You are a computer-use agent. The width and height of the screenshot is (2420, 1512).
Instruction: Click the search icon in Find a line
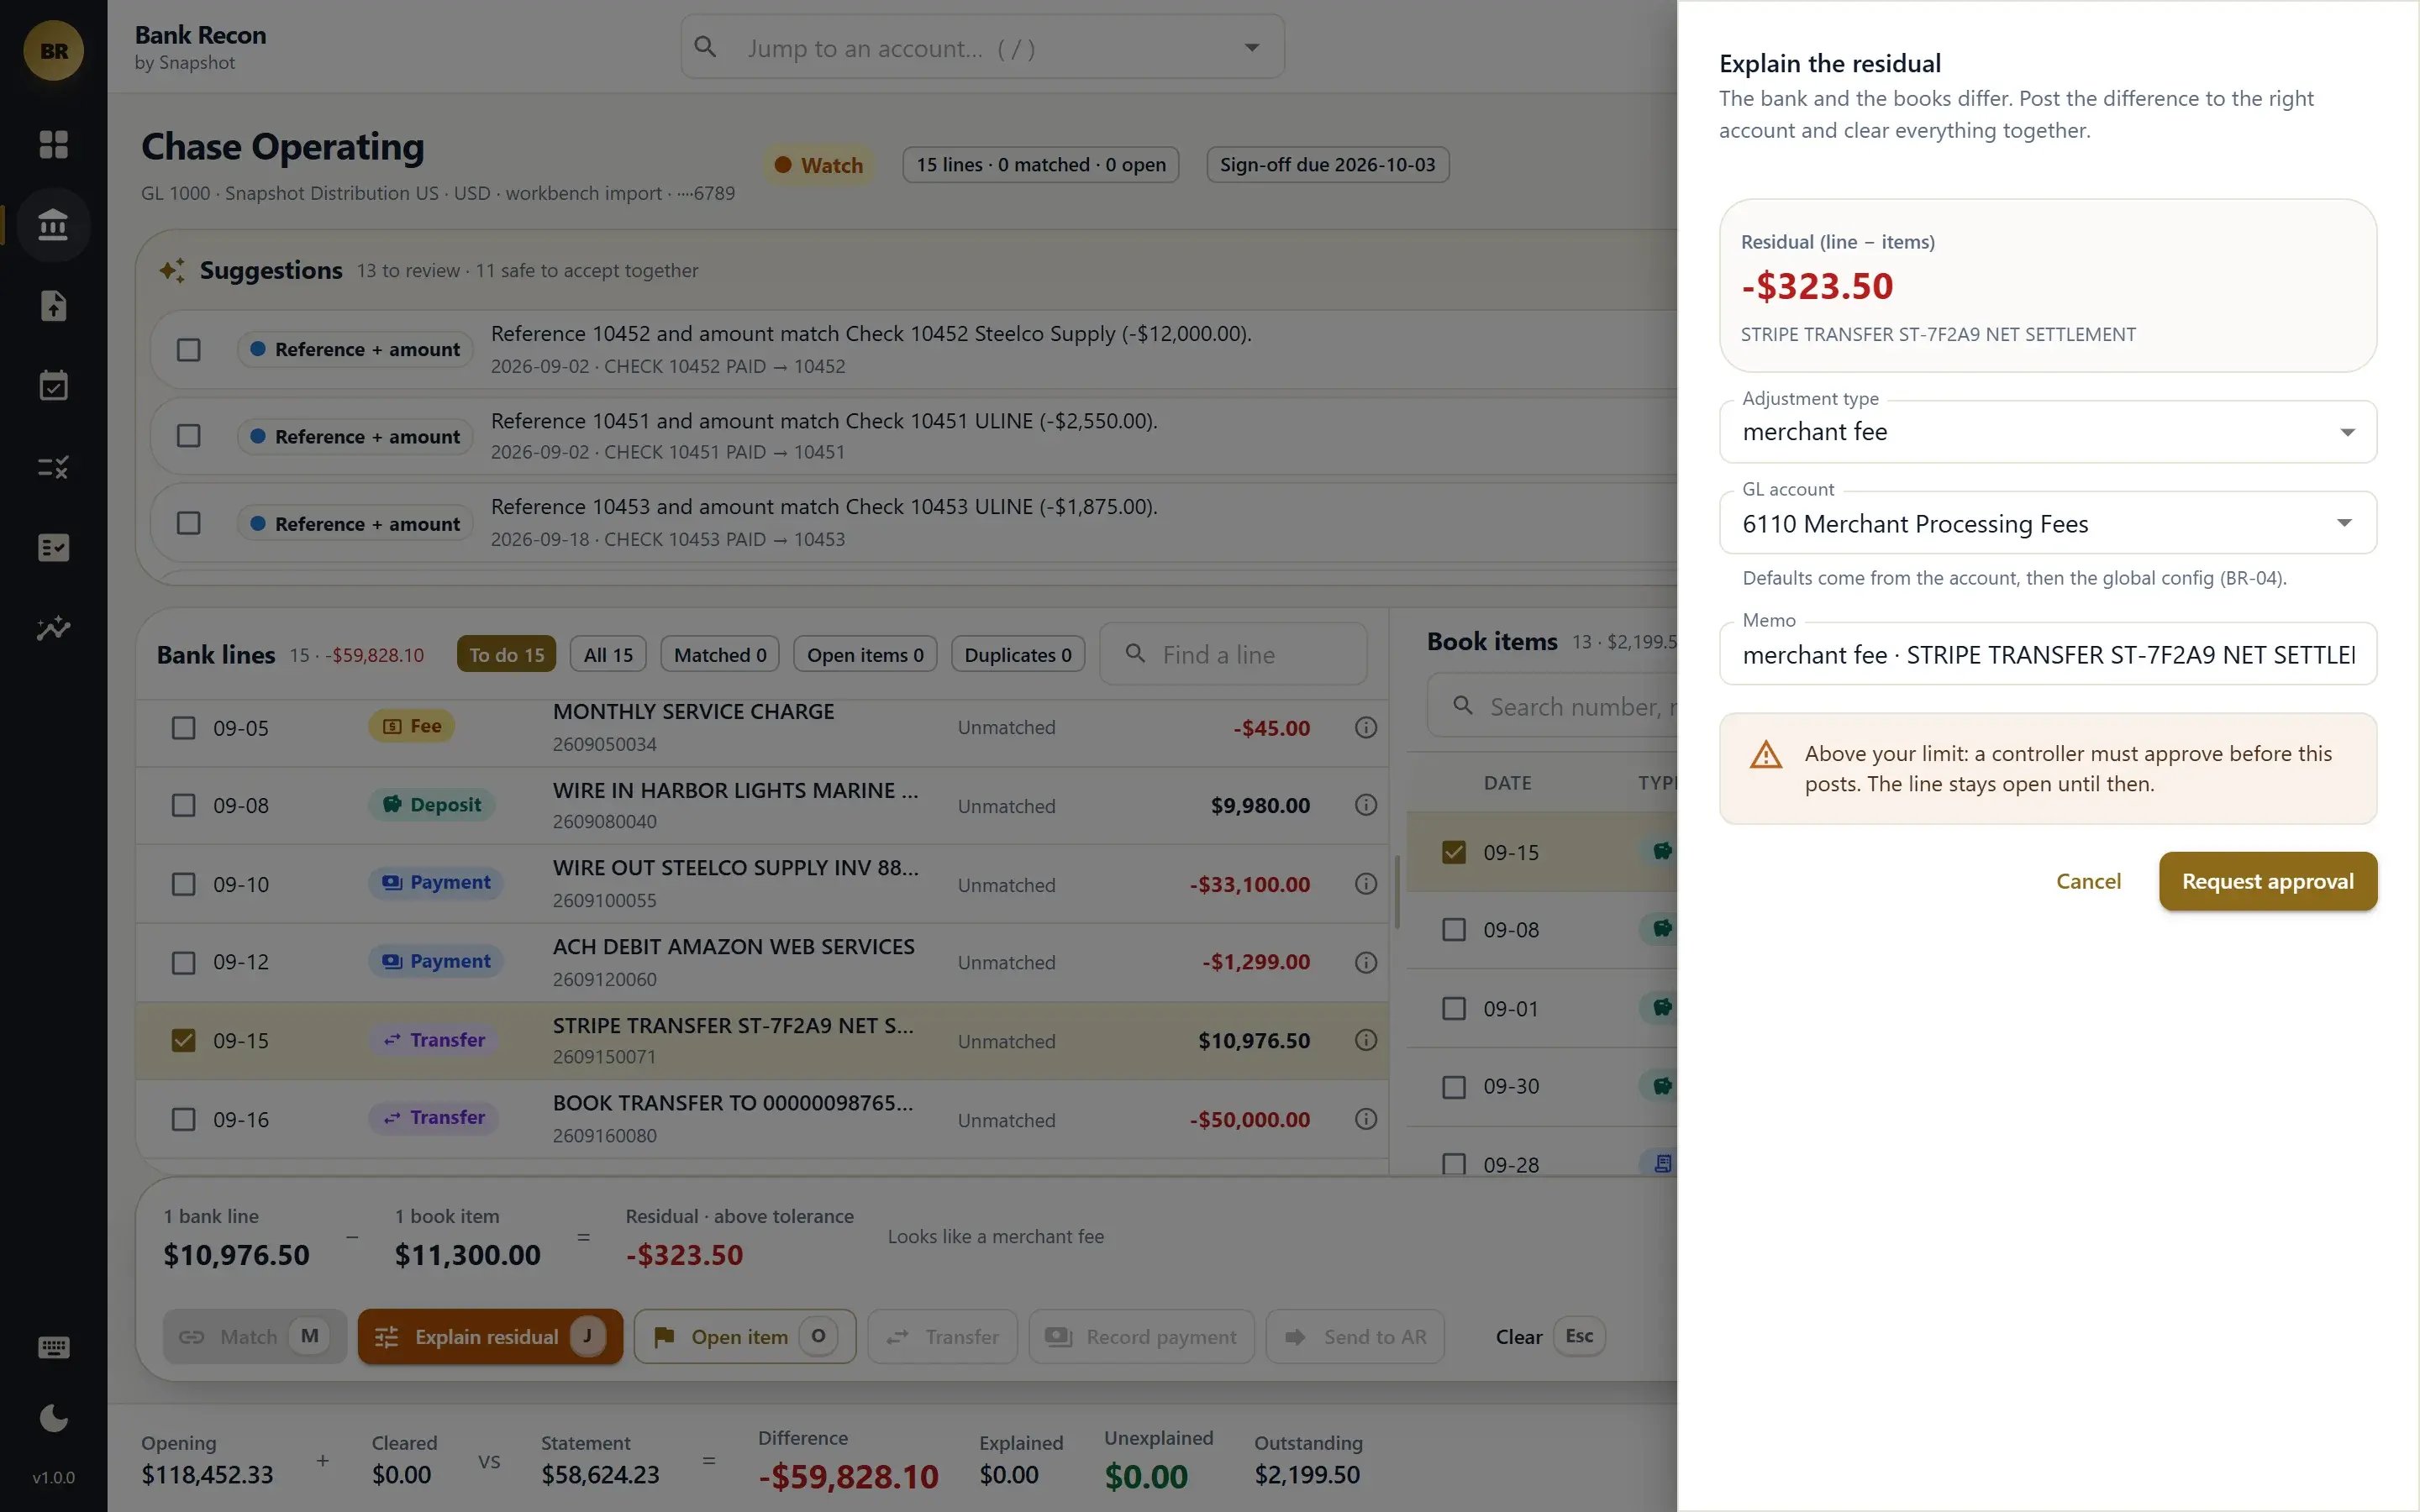click(x=1135, y=653)
